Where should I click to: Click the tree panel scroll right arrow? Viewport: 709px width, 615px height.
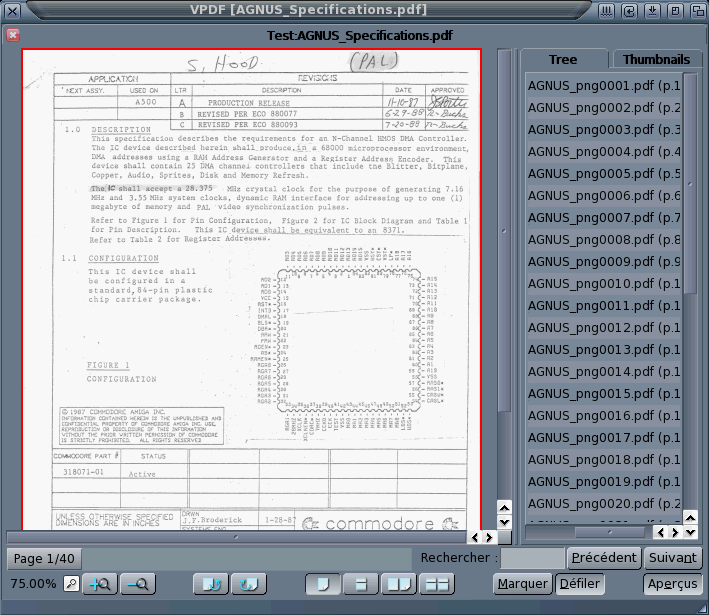[x=676, y=532]
